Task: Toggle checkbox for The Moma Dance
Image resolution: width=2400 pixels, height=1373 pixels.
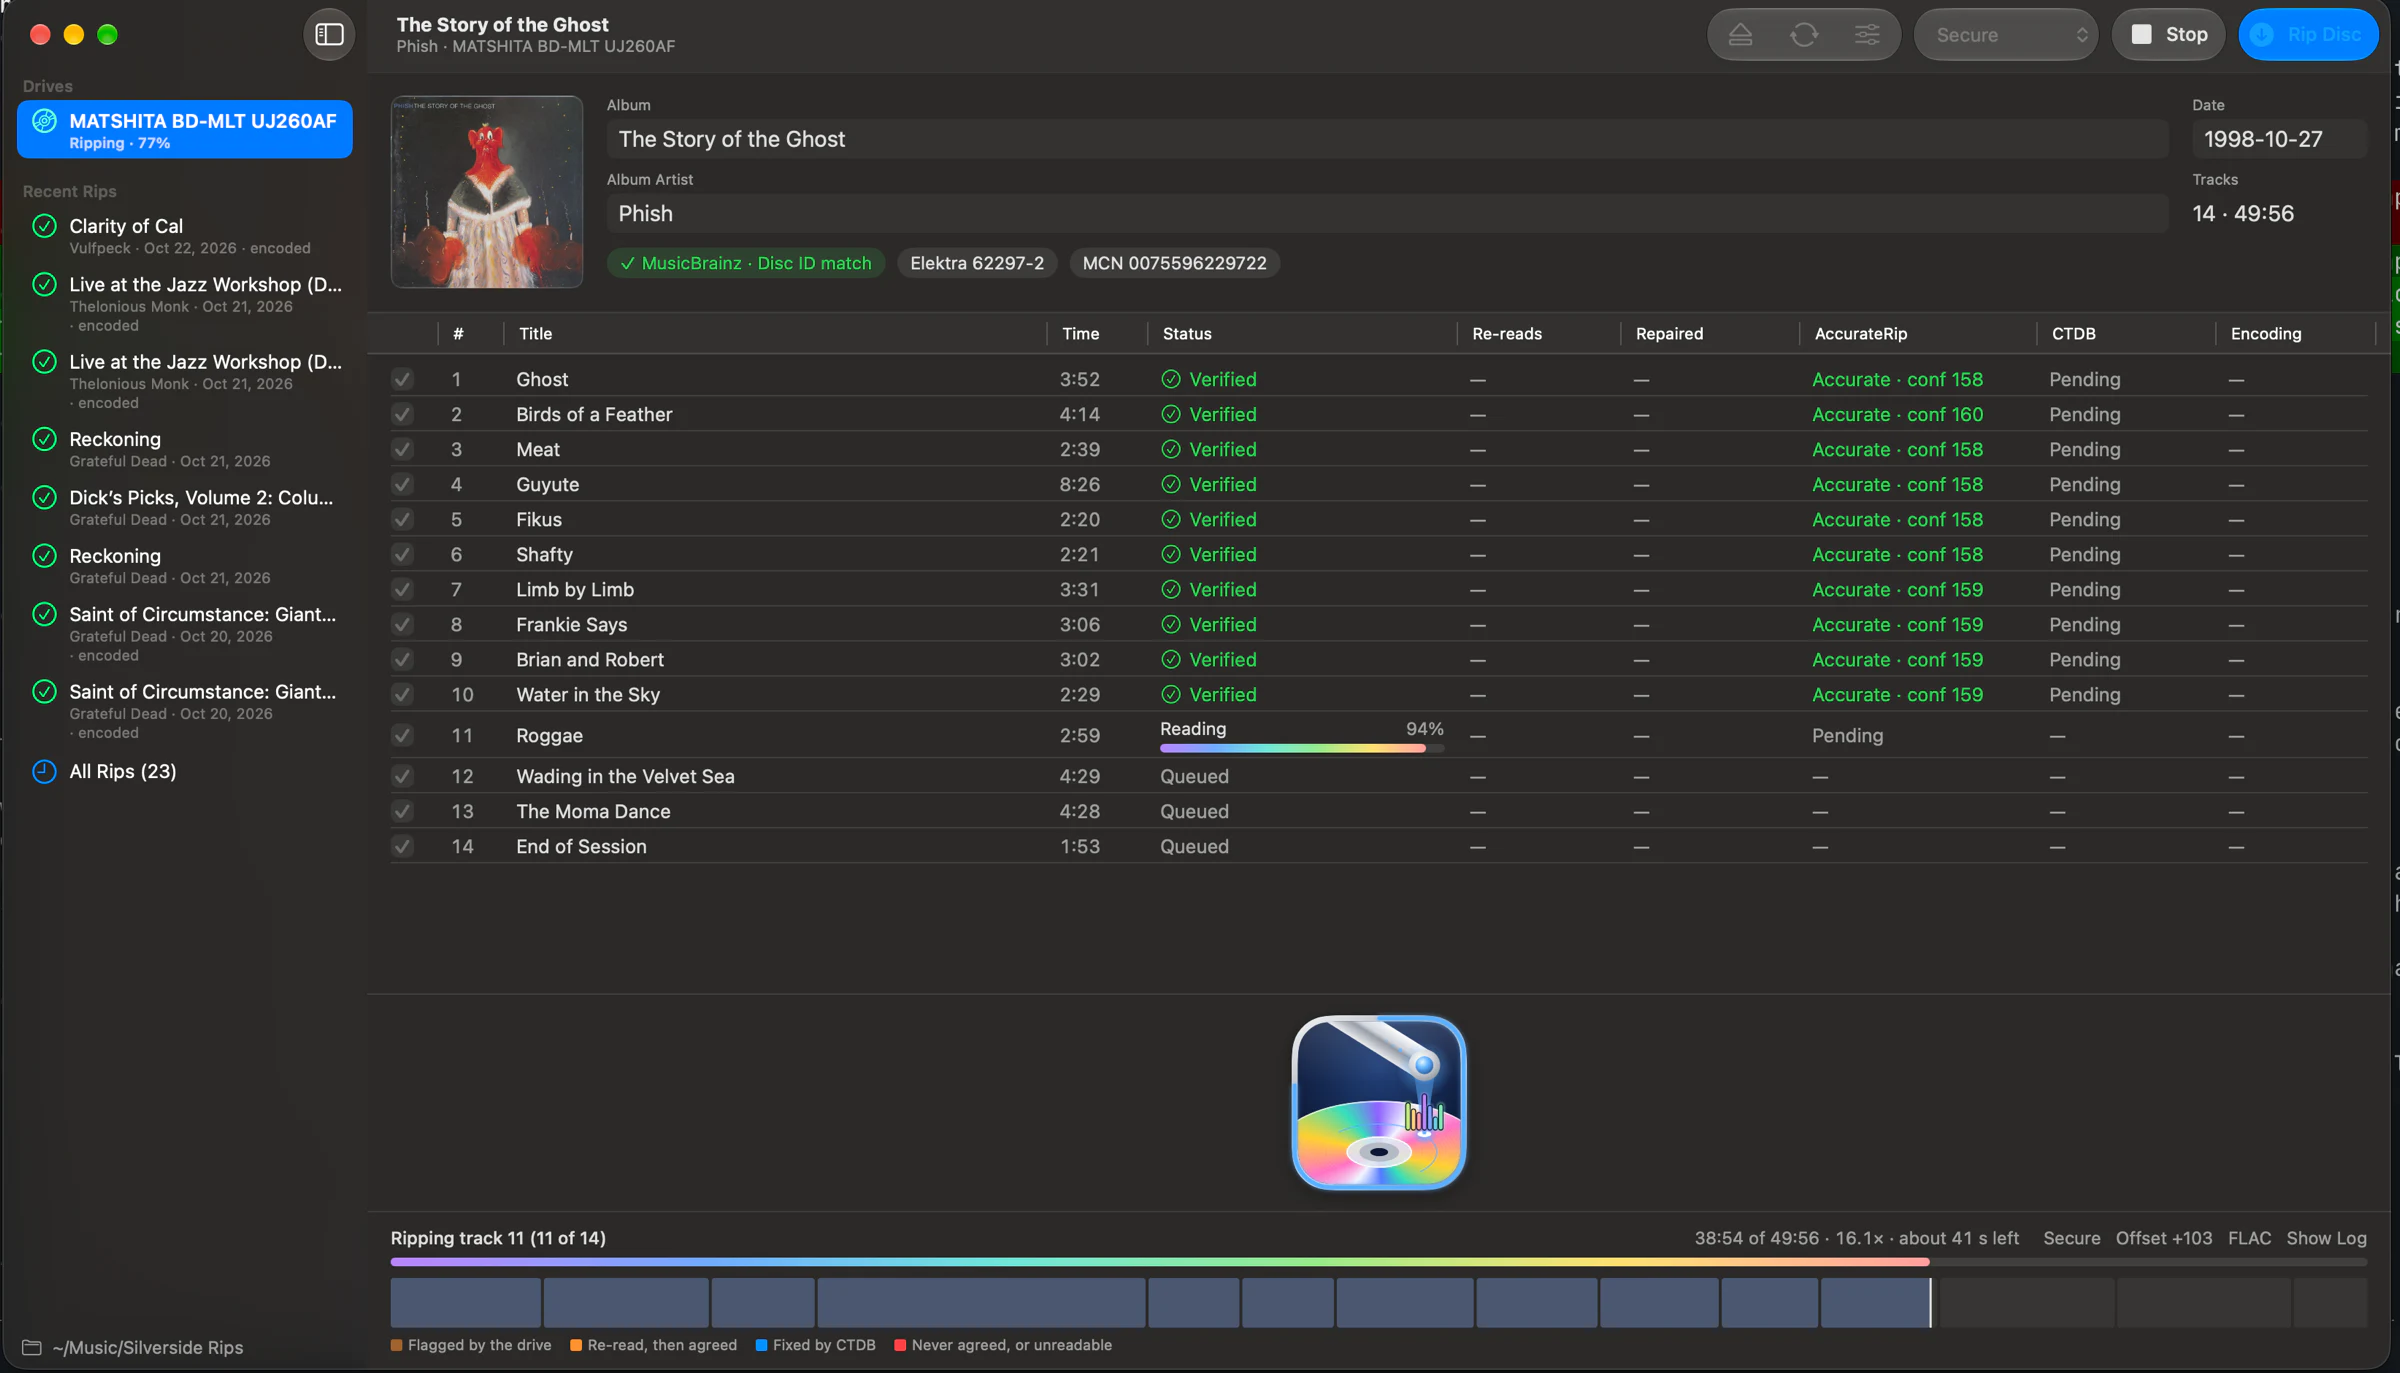Action: pos(402,811)
